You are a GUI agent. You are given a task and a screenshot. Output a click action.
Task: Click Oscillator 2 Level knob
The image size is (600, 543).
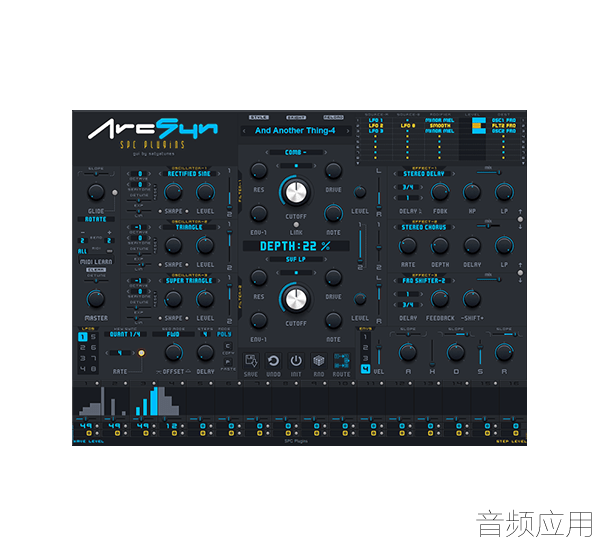tap(205, 246)
